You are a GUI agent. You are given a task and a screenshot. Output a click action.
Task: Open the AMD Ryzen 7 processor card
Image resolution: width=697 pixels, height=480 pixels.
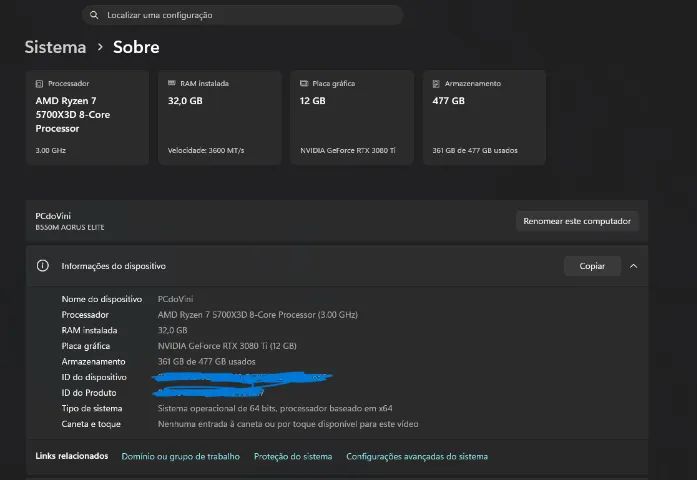[88, 117]
